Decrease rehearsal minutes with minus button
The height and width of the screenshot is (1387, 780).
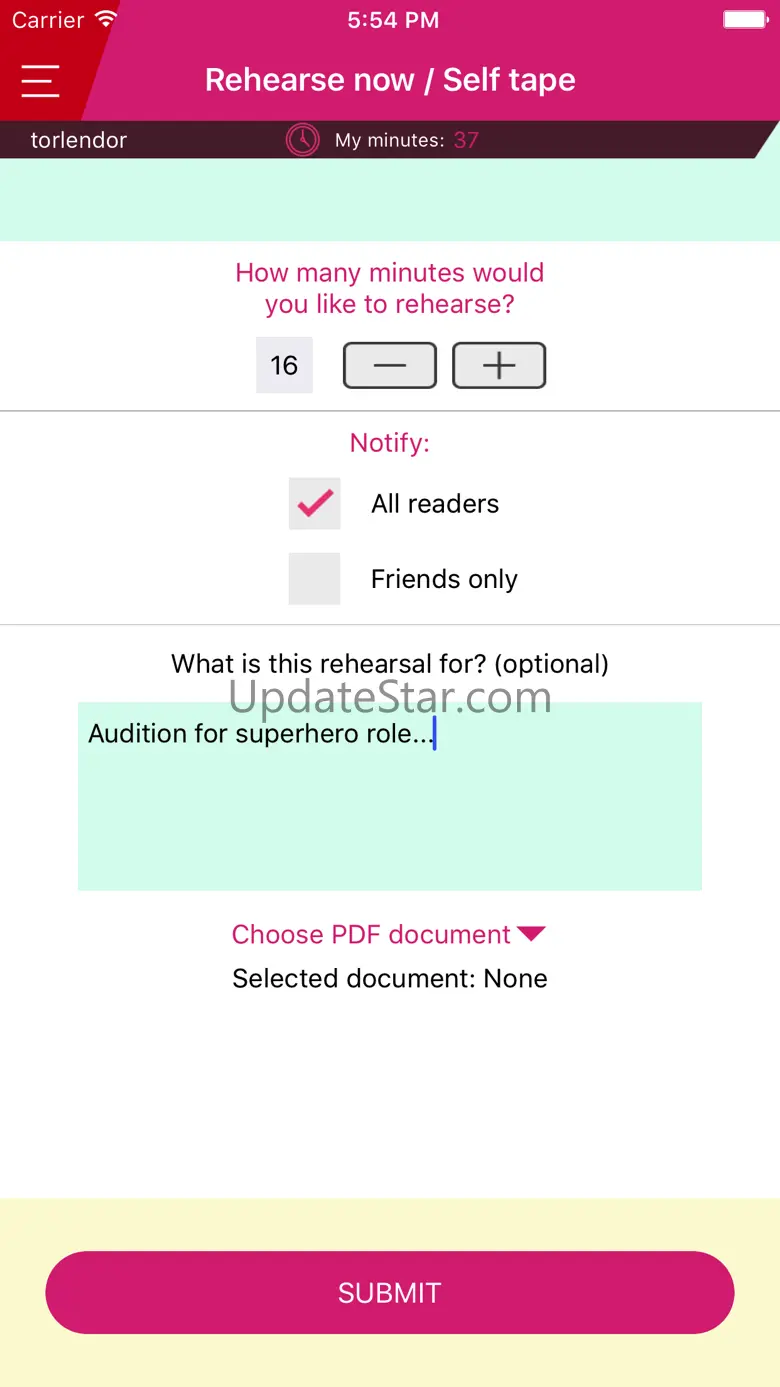point(389,365)
